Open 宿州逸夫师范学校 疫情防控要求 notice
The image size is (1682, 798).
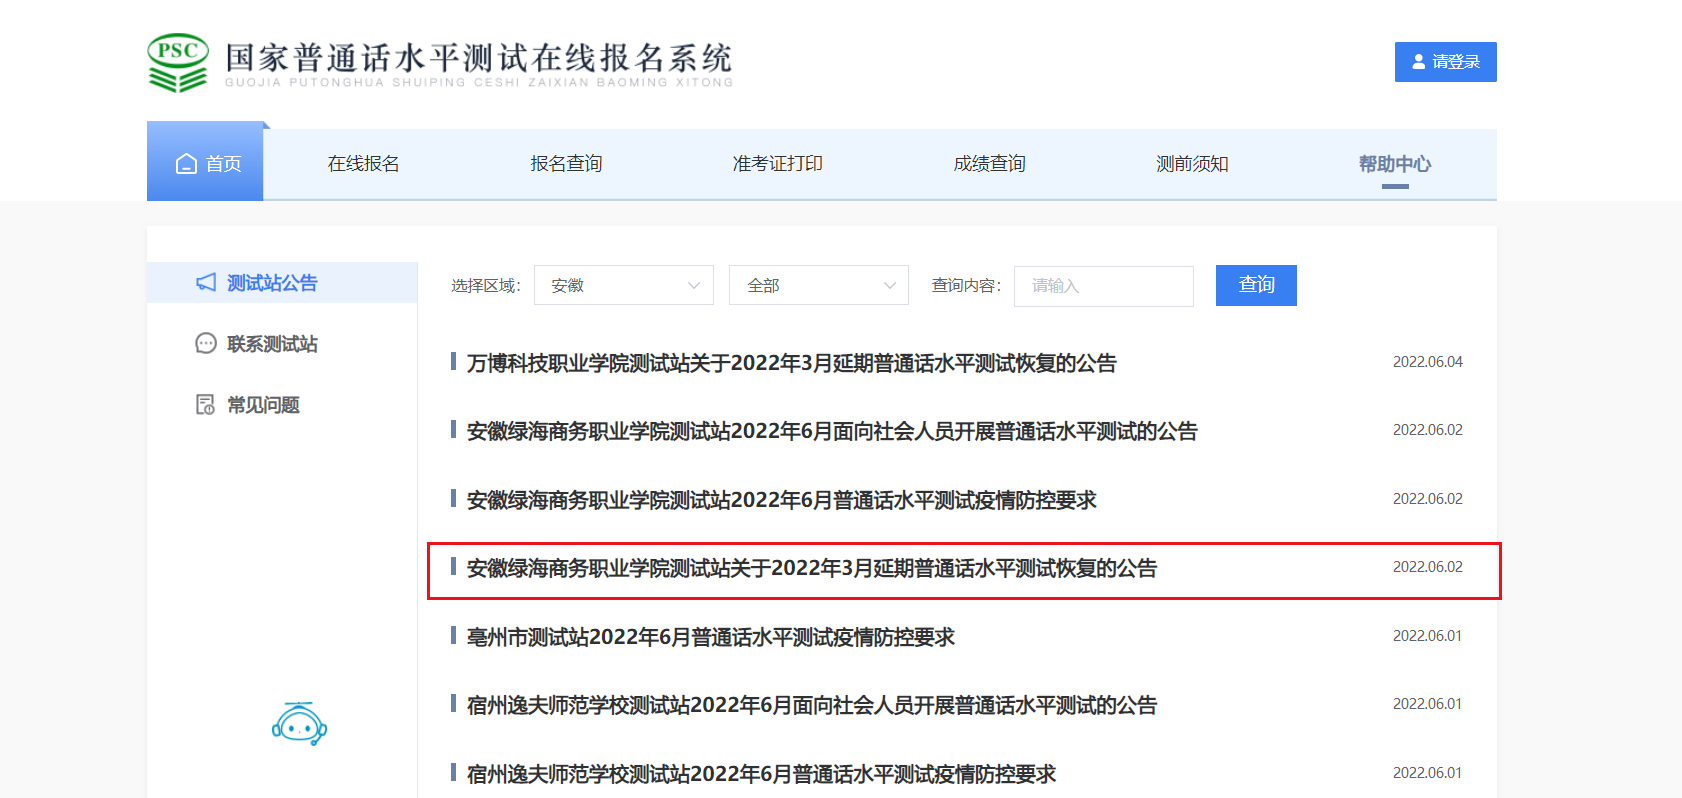click(761, 774)
